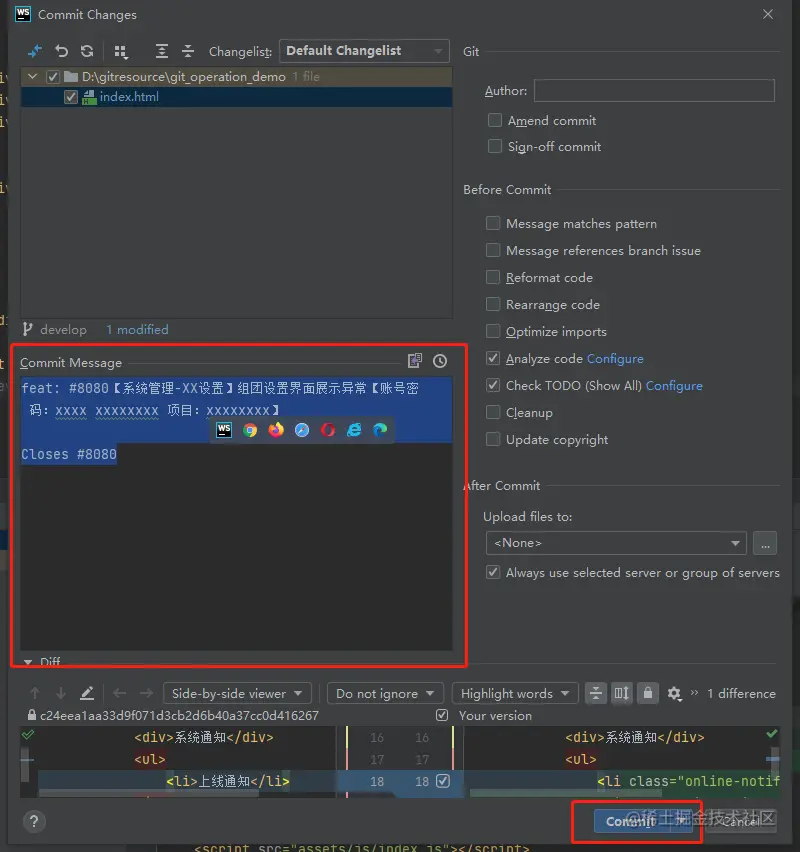Open the Group By icon in toolbar
Image resolution: width=800 pixels, height=852 pixels.
121,50
